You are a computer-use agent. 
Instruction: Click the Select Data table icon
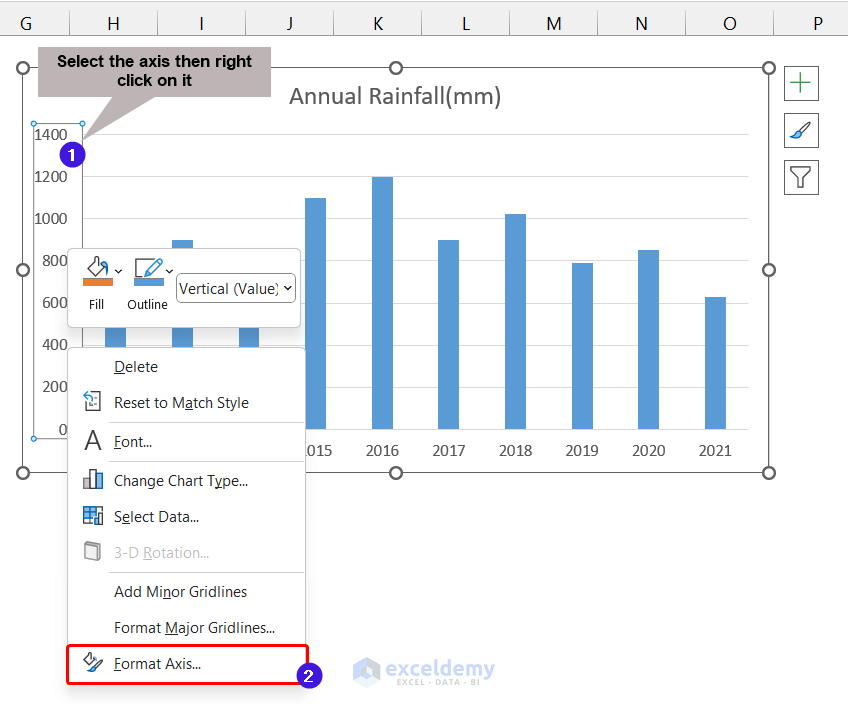click(x=93, y=516)
